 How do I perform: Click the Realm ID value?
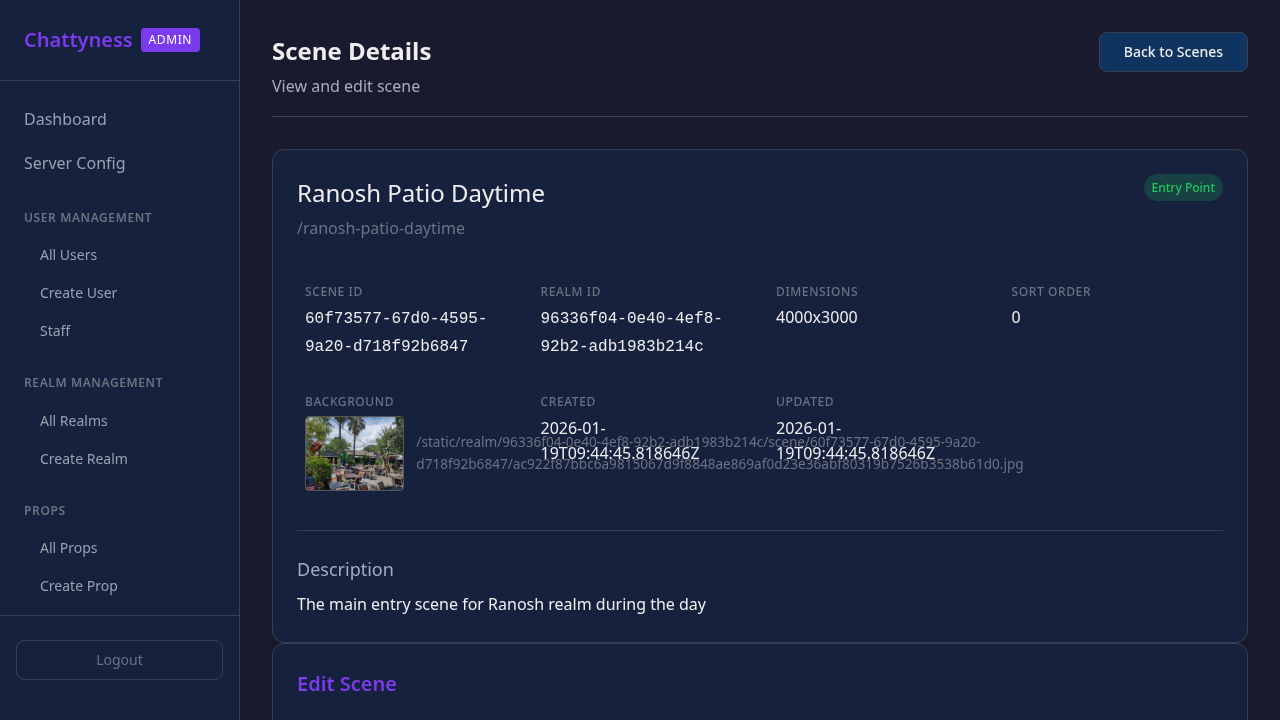point(630,332)
